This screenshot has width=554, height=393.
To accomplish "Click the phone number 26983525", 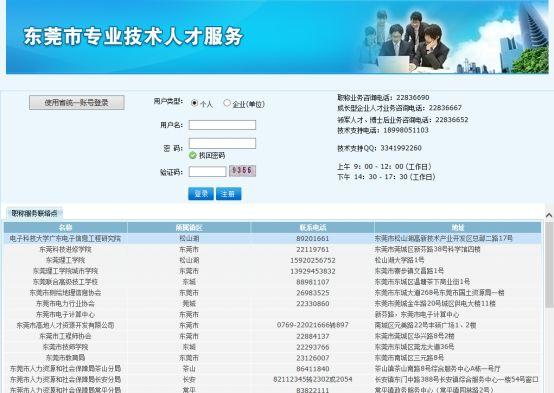I will (313, 293).
